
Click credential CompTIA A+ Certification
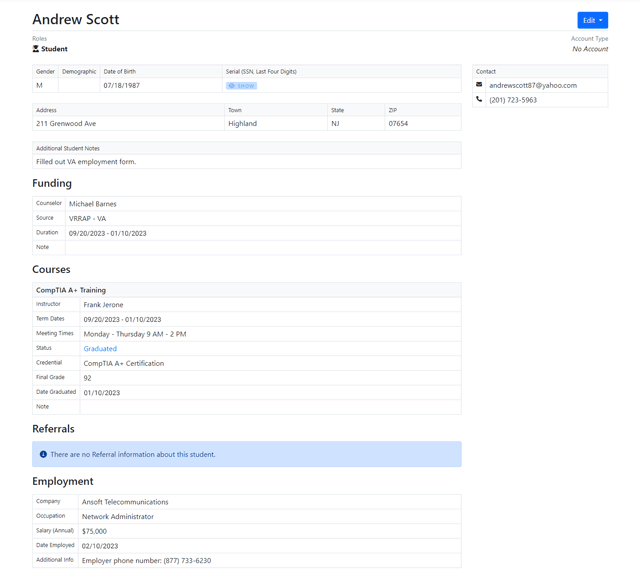tap(124, 363)
